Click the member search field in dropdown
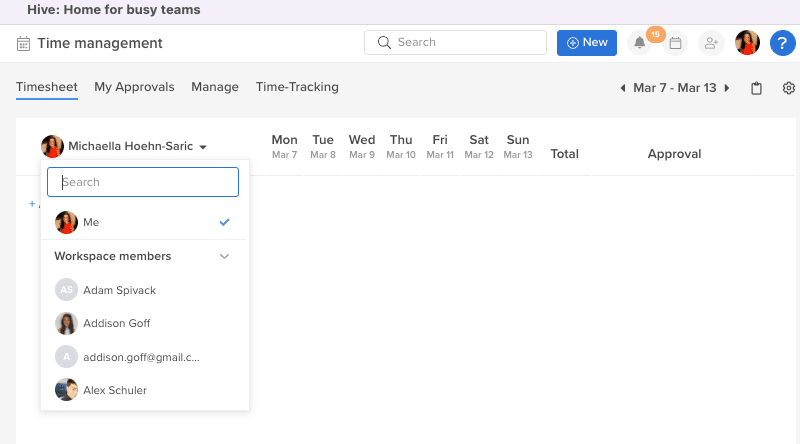 (144, 182)
